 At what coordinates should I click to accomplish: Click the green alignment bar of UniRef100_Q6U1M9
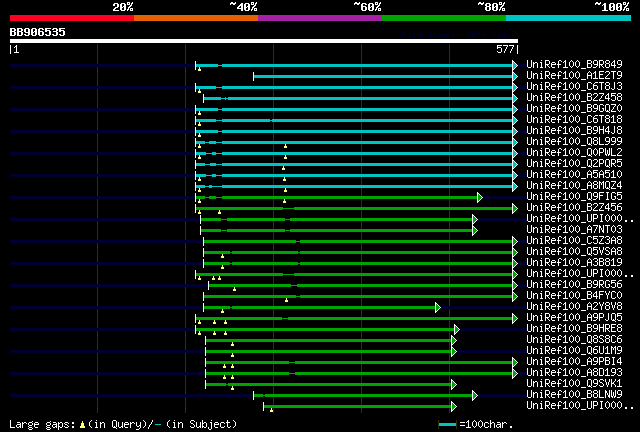click(329, 352)
